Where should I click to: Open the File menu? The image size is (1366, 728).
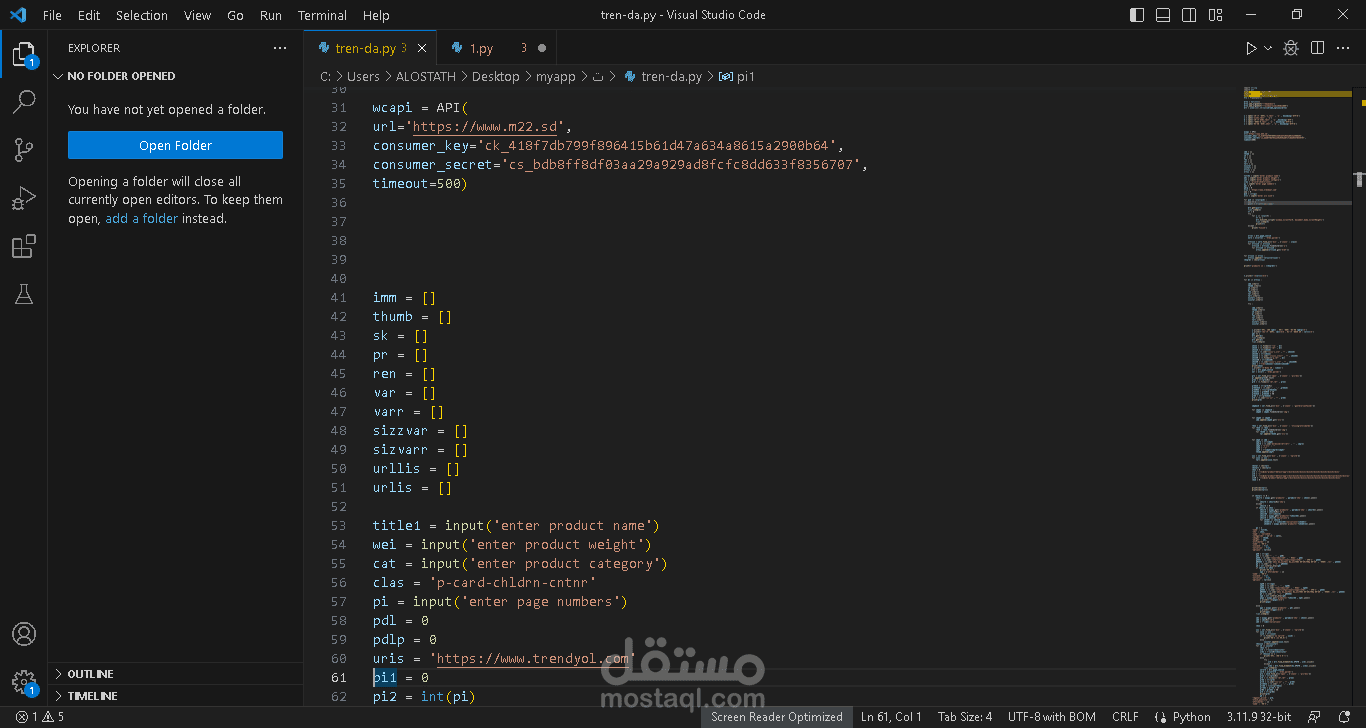click(x=52, y=15)
